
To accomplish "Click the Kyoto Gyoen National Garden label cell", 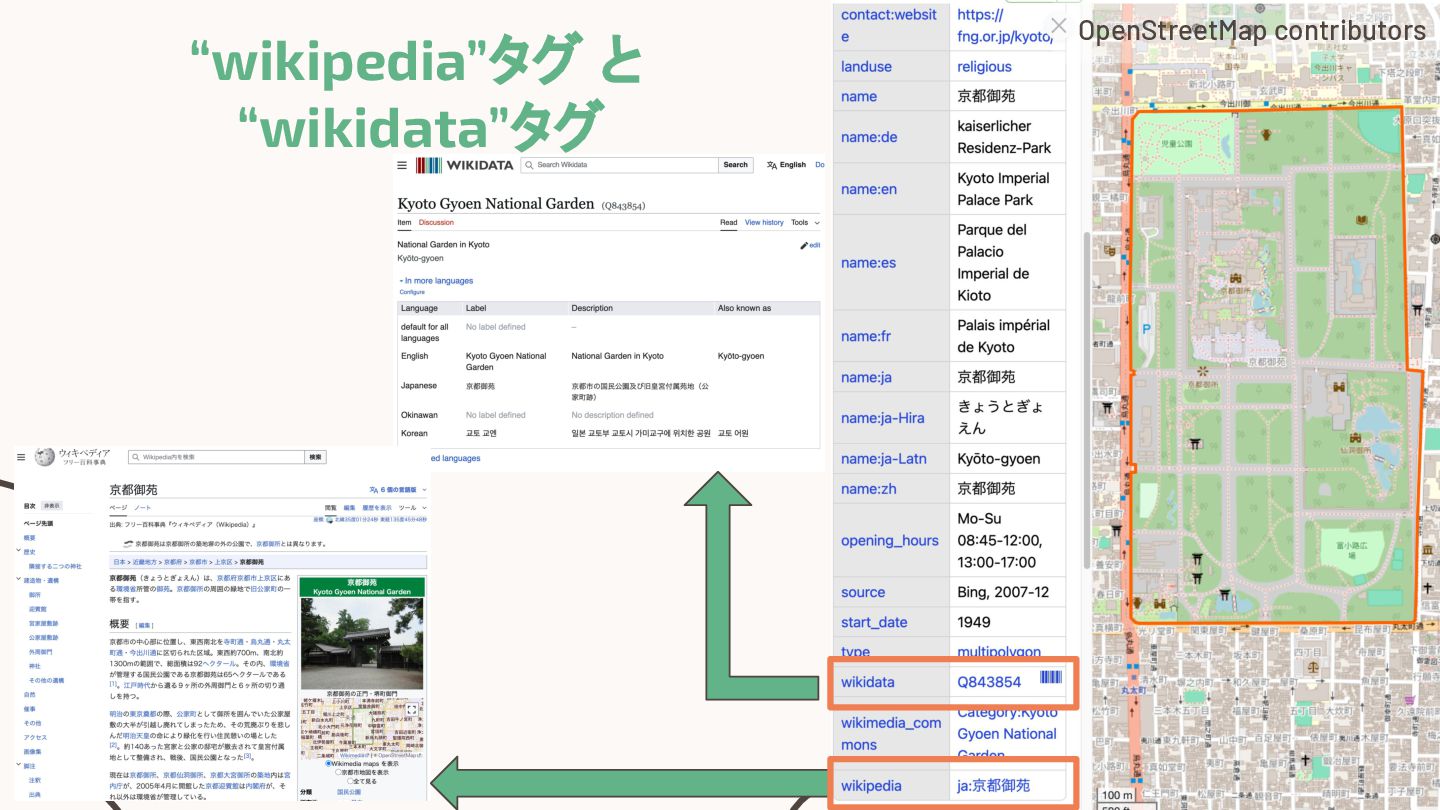I will tap(506, 361).
